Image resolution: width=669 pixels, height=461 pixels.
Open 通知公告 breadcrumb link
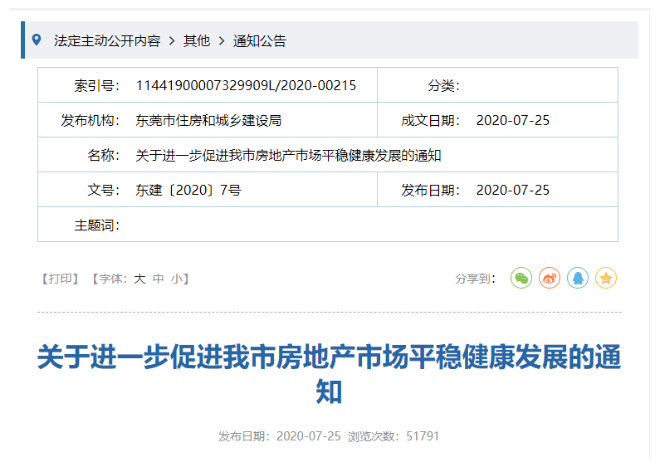click(259, 41)
